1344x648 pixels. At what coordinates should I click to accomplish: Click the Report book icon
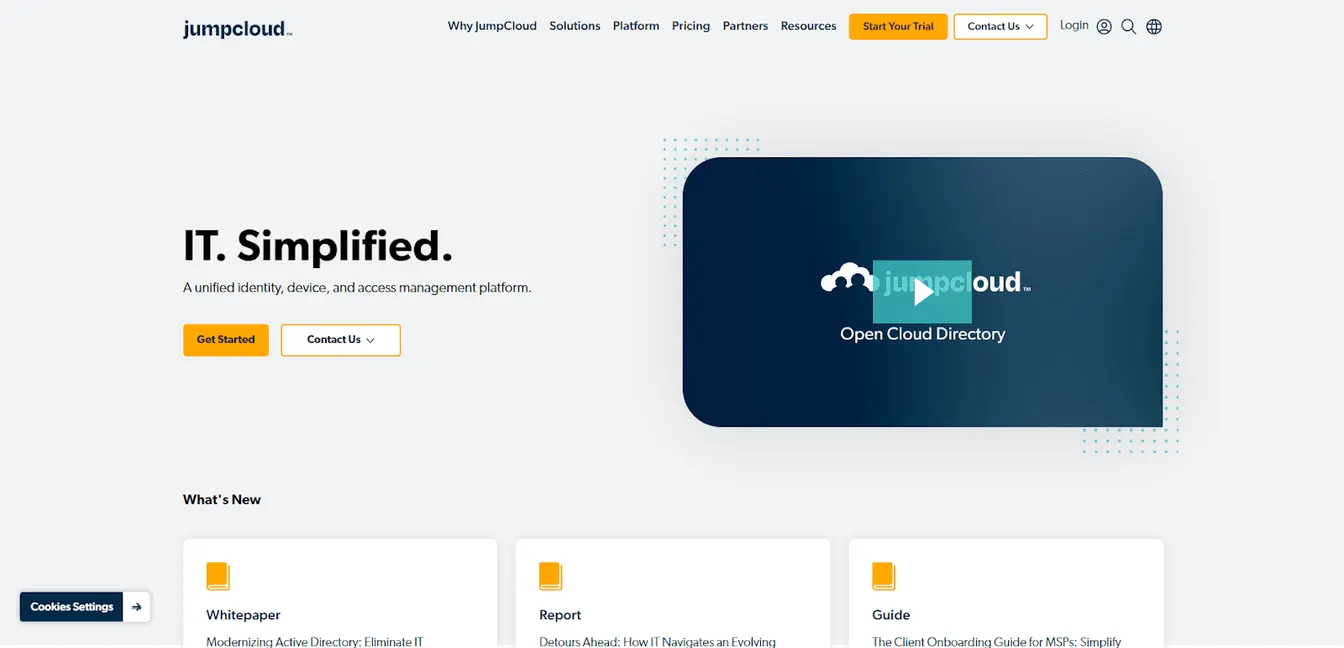551,576
